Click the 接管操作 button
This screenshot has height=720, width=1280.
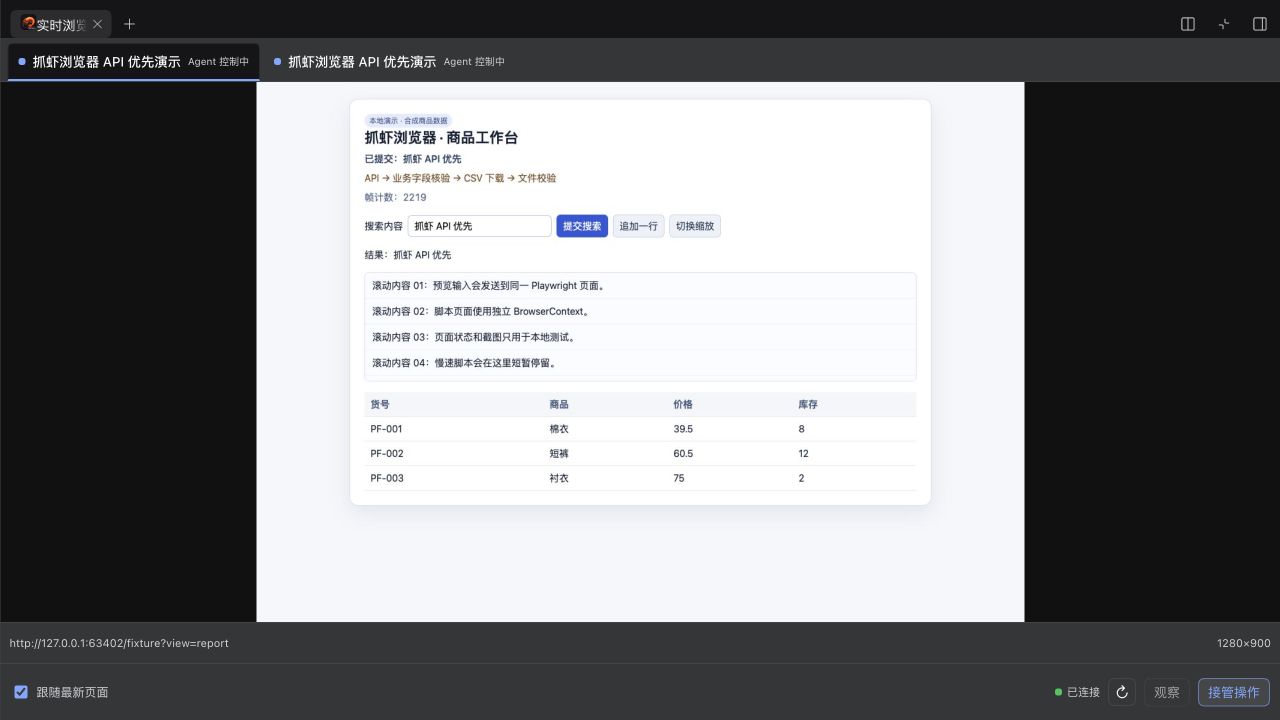coord(1234,692)
